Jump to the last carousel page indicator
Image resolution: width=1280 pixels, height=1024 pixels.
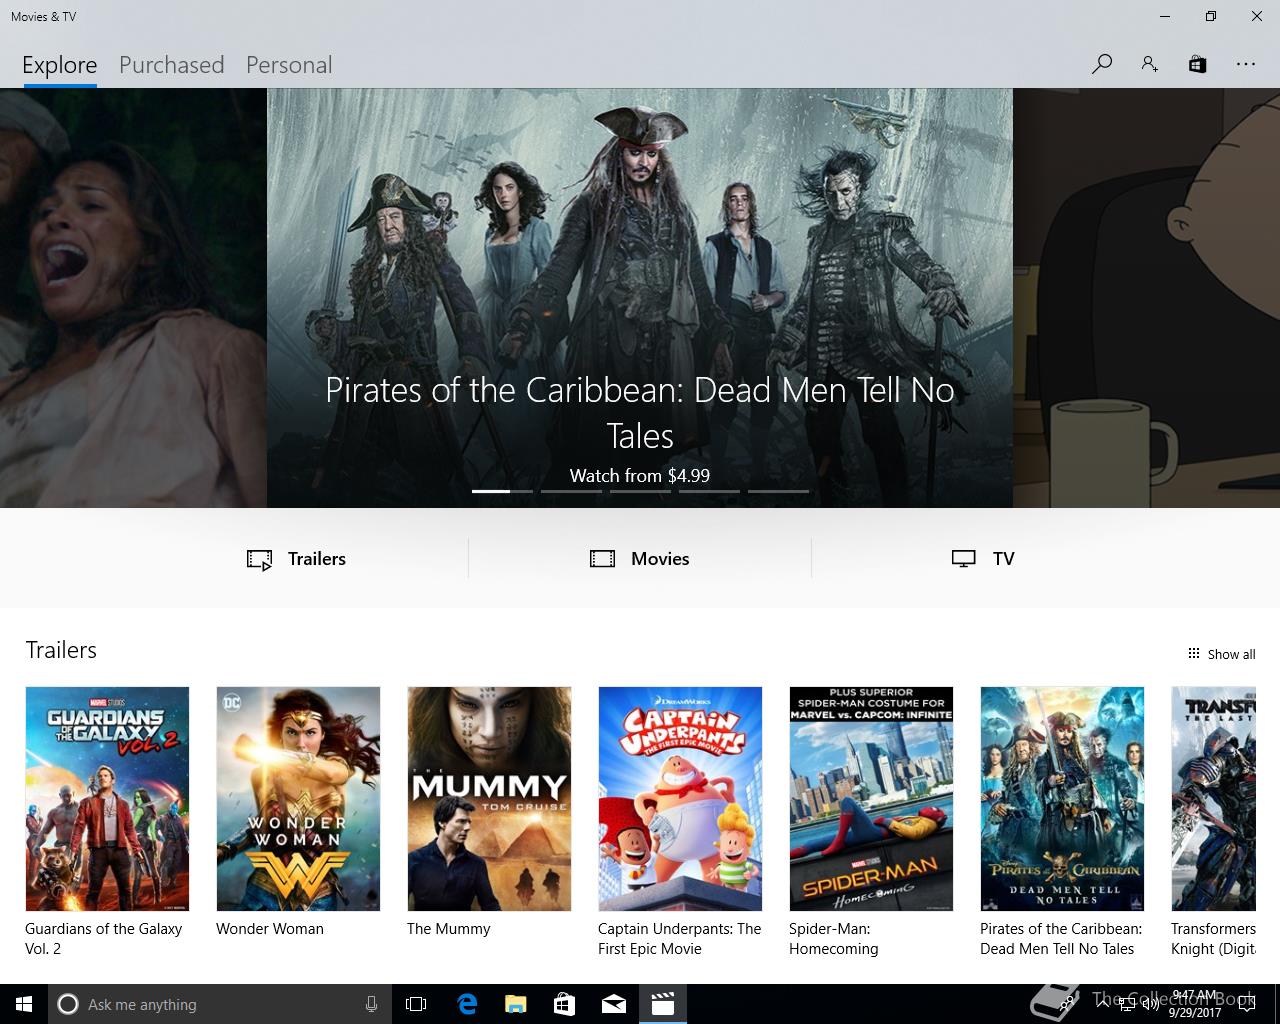point(778,491)
